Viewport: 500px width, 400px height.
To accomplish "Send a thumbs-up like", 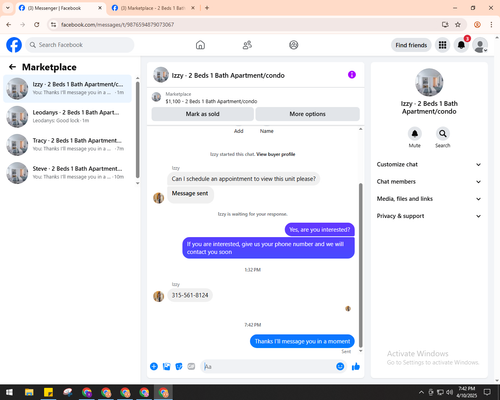I will tap(356, 367).
